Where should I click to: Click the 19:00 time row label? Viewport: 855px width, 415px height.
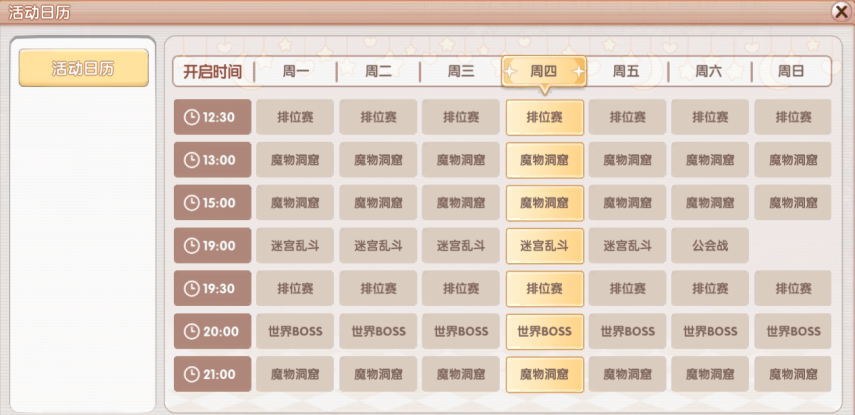coord(213,245)
